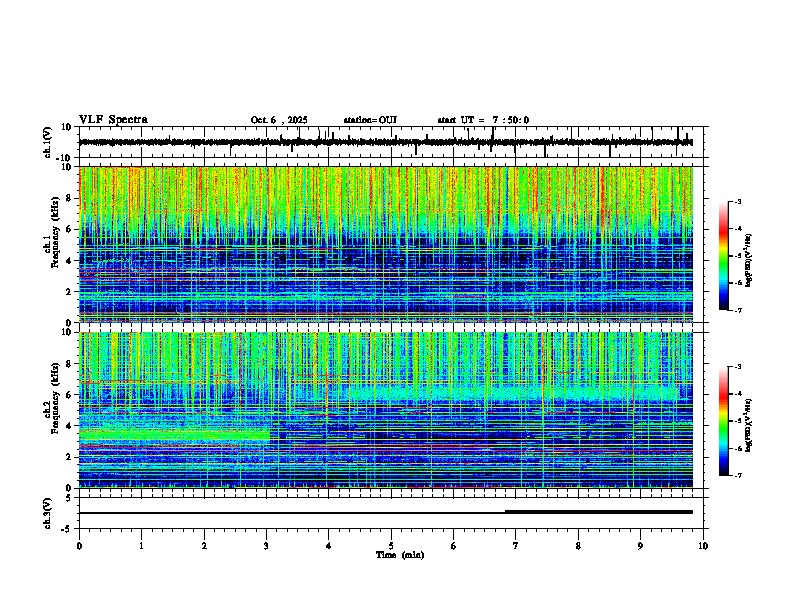The width and height of the screenshot is (792, 612).
Task: Click the "ch.3(V)" axis label
Action: click(x=48, y=513)
